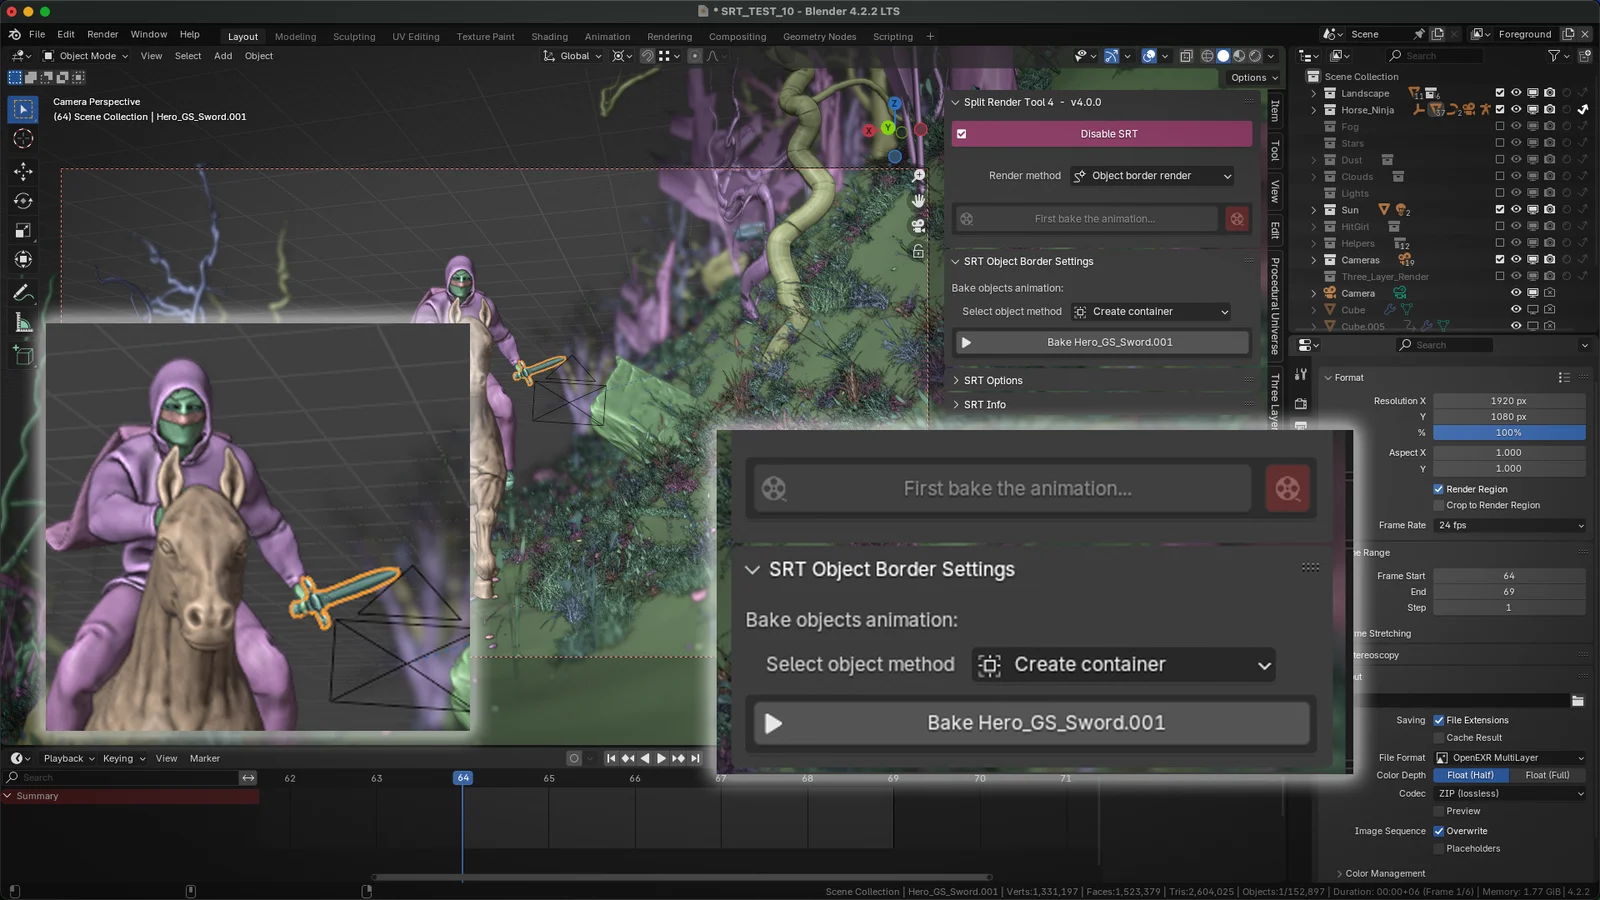Activate the Annotate tool

22,293
